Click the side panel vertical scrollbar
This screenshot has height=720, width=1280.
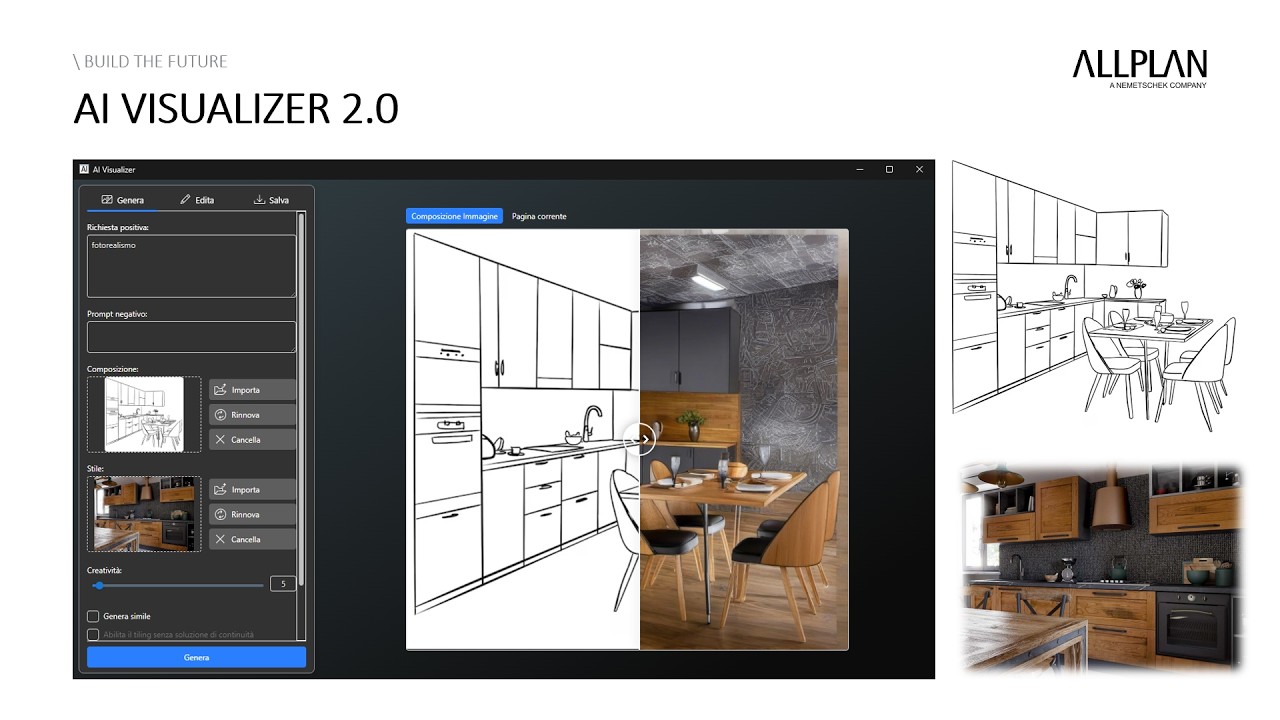pos(301,400)
